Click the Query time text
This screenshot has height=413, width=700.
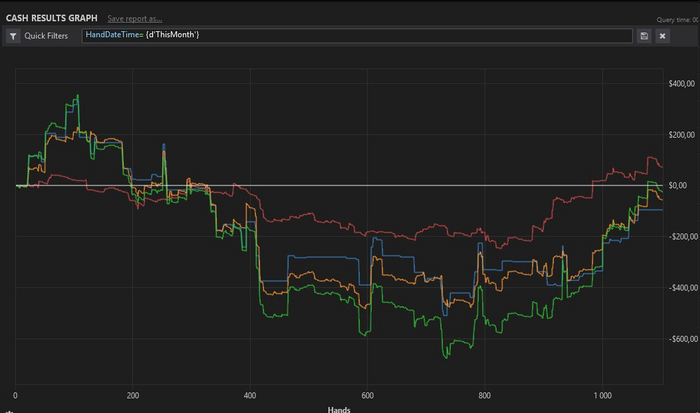[678, 20]
